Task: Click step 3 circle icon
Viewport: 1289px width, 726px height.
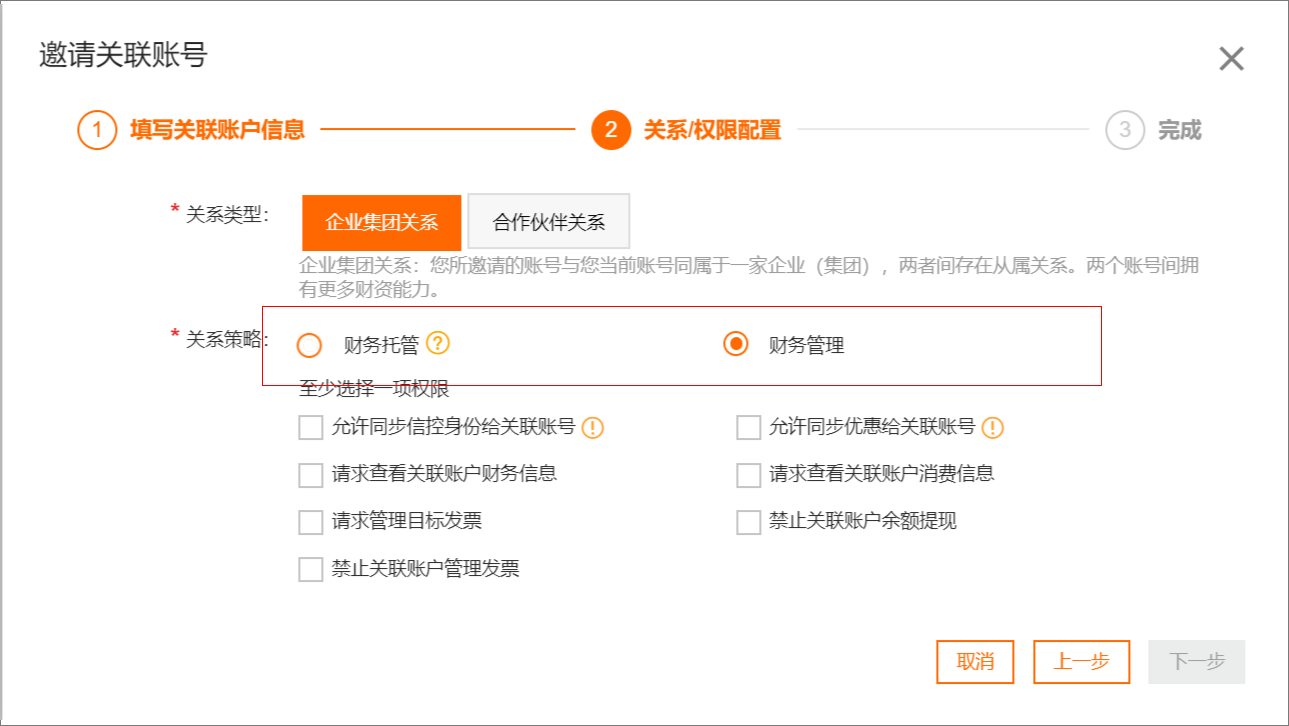Action: coord(1125,130)
